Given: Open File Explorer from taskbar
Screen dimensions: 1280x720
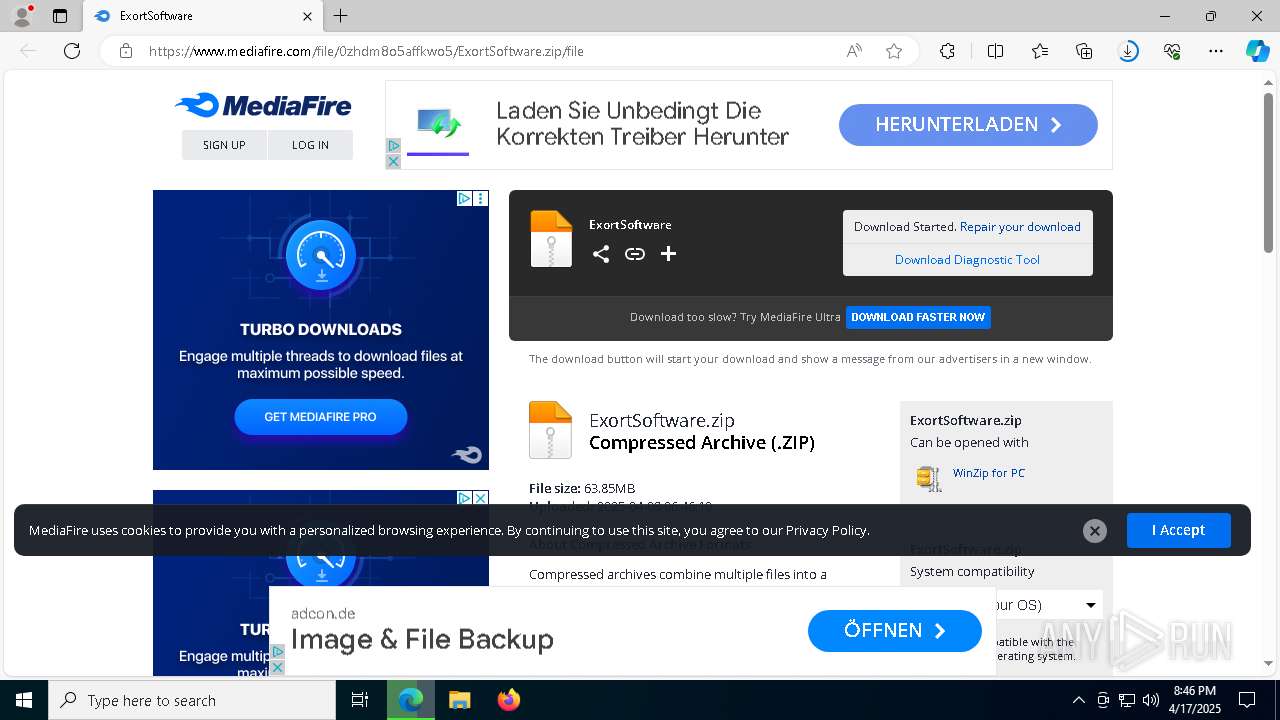Looking at the screenshot, I should 459,700.
